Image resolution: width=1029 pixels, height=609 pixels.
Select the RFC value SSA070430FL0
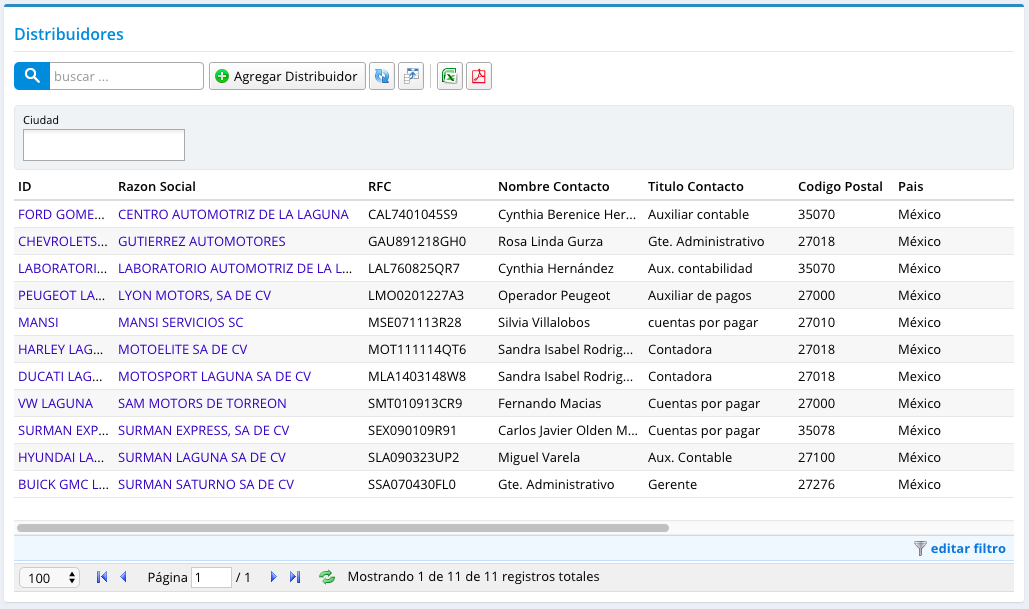[411, 484]
